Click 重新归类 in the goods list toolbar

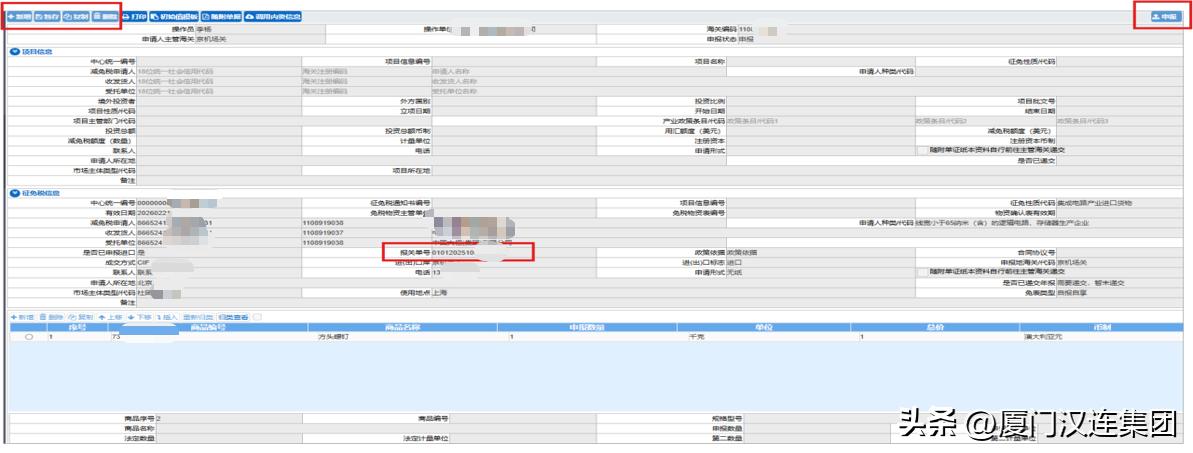pyautogui.click(x=198, y=317)
